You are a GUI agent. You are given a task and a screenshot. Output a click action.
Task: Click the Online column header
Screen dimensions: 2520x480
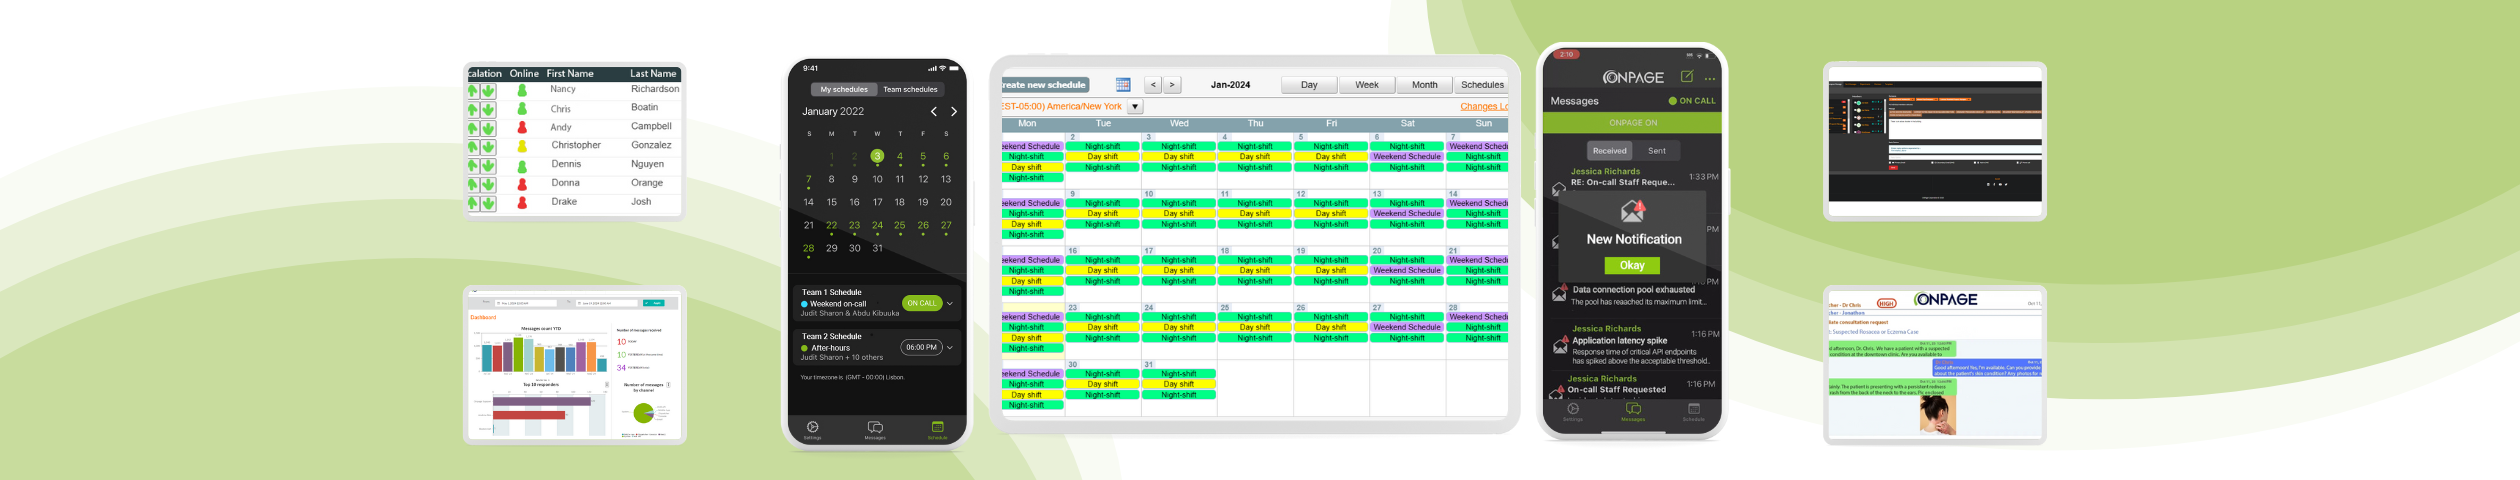(524, 74)
